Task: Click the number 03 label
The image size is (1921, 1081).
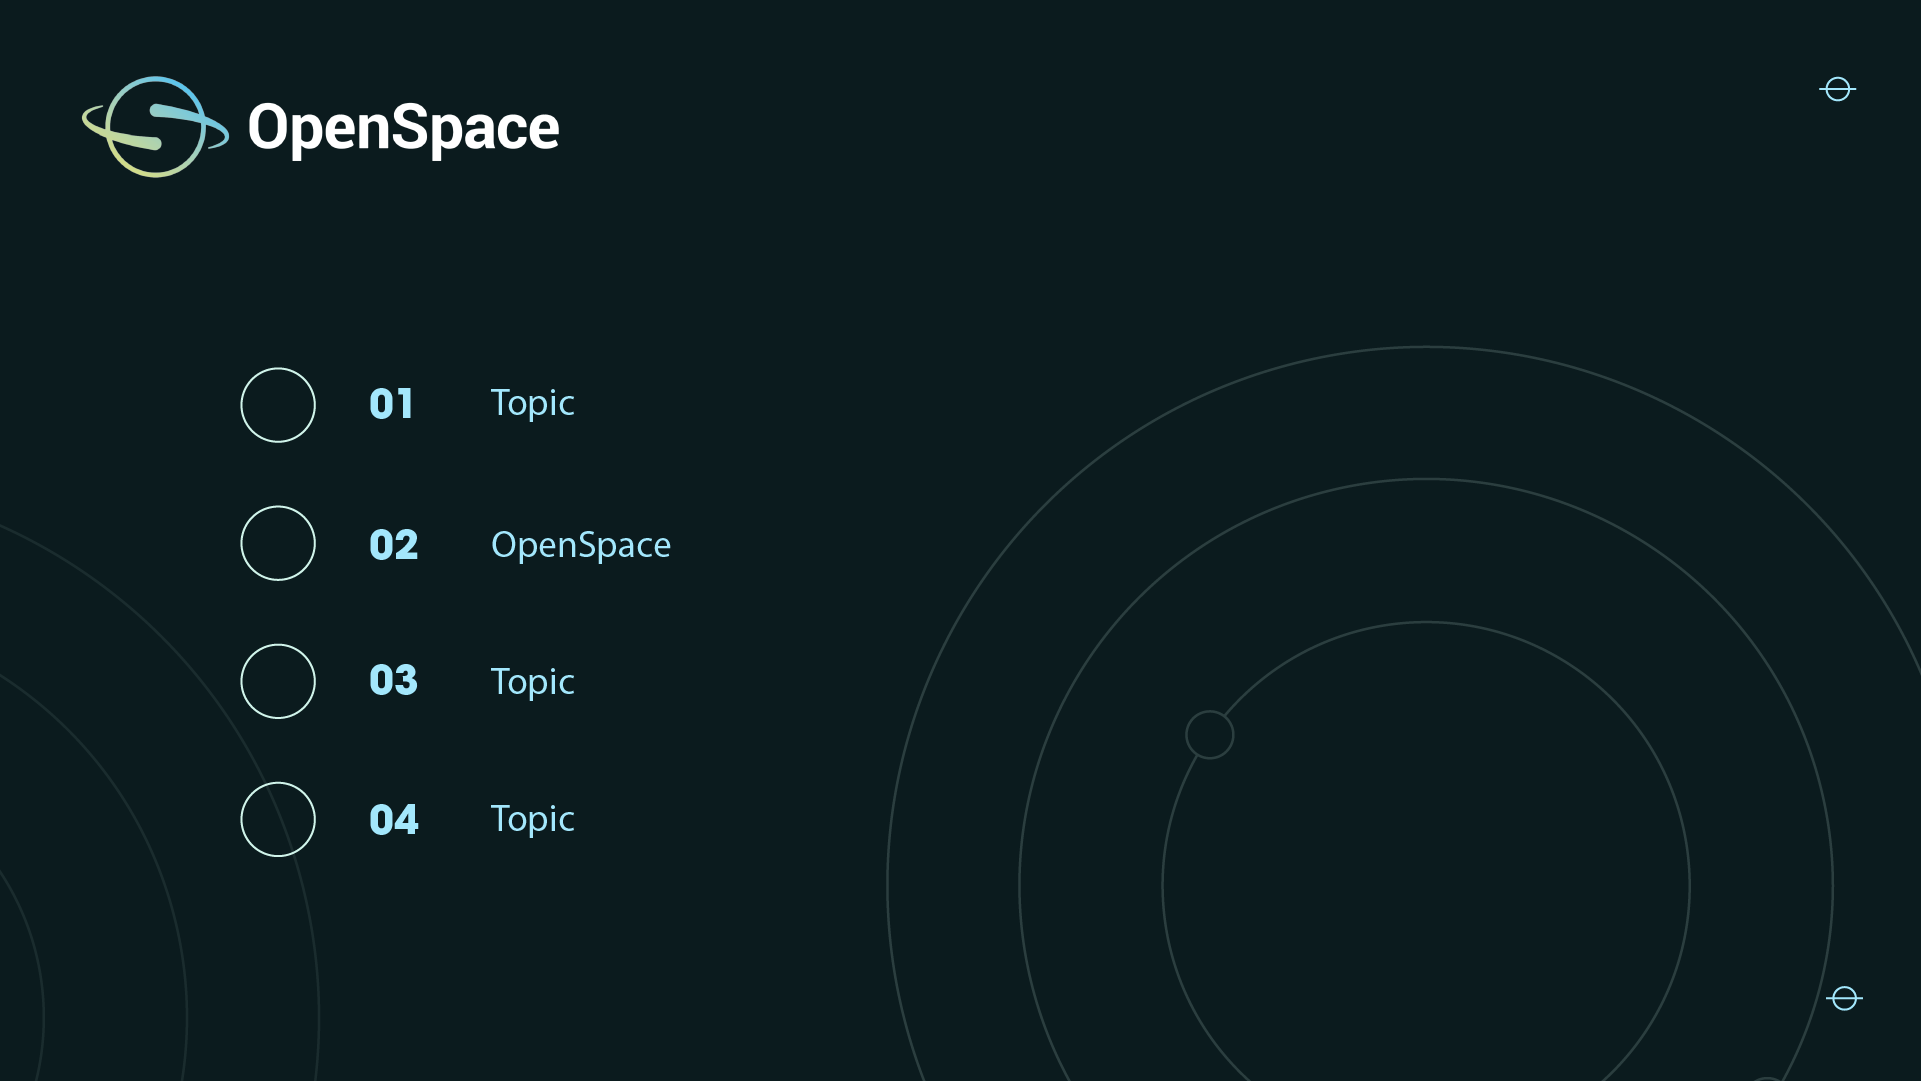Action: coord(393,681)
